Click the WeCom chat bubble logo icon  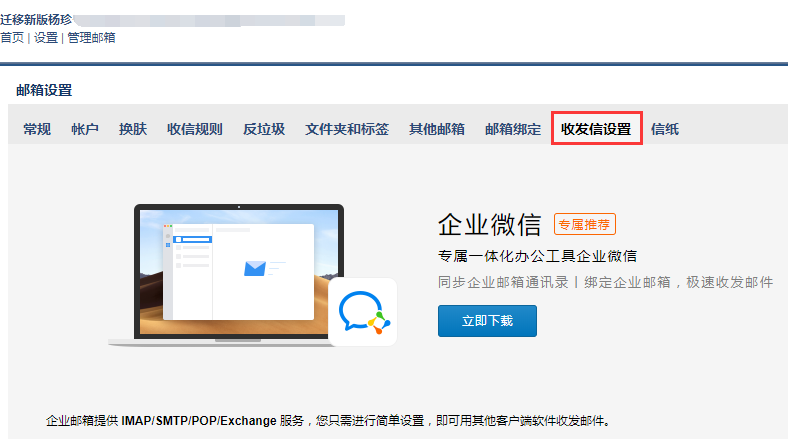point(363,311)
